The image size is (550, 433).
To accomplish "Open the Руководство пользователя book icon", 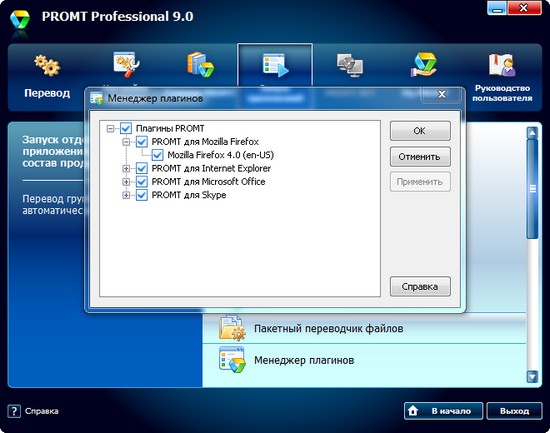I will 502,65.
